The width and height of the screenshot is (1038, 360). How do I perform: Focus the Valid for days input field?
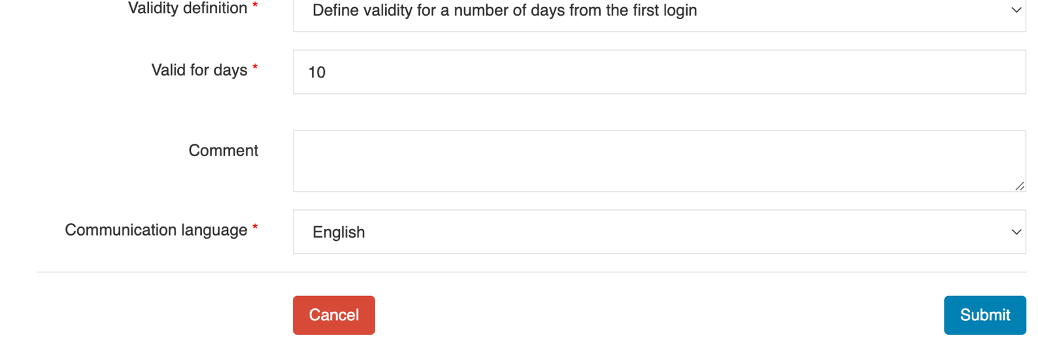pos(659,71)
